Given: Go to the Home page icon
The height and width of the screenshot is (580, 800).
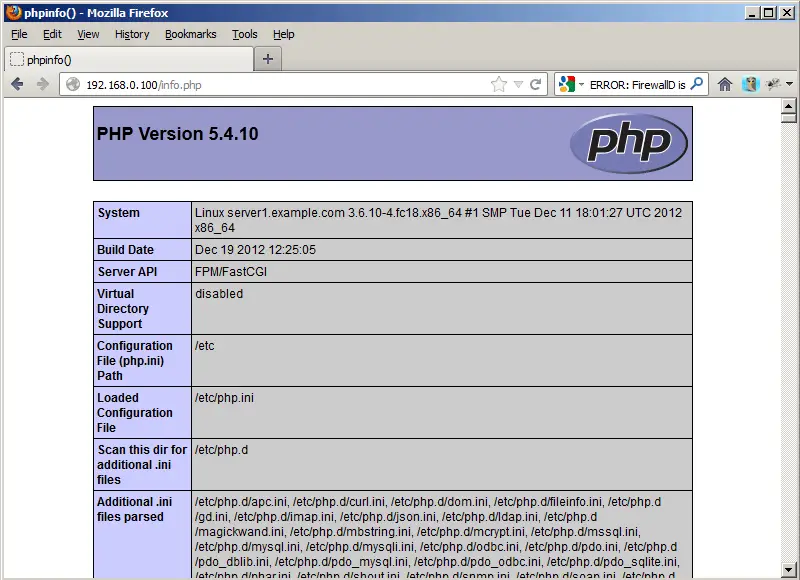Looking at the screenshot, I should (725, 85).
